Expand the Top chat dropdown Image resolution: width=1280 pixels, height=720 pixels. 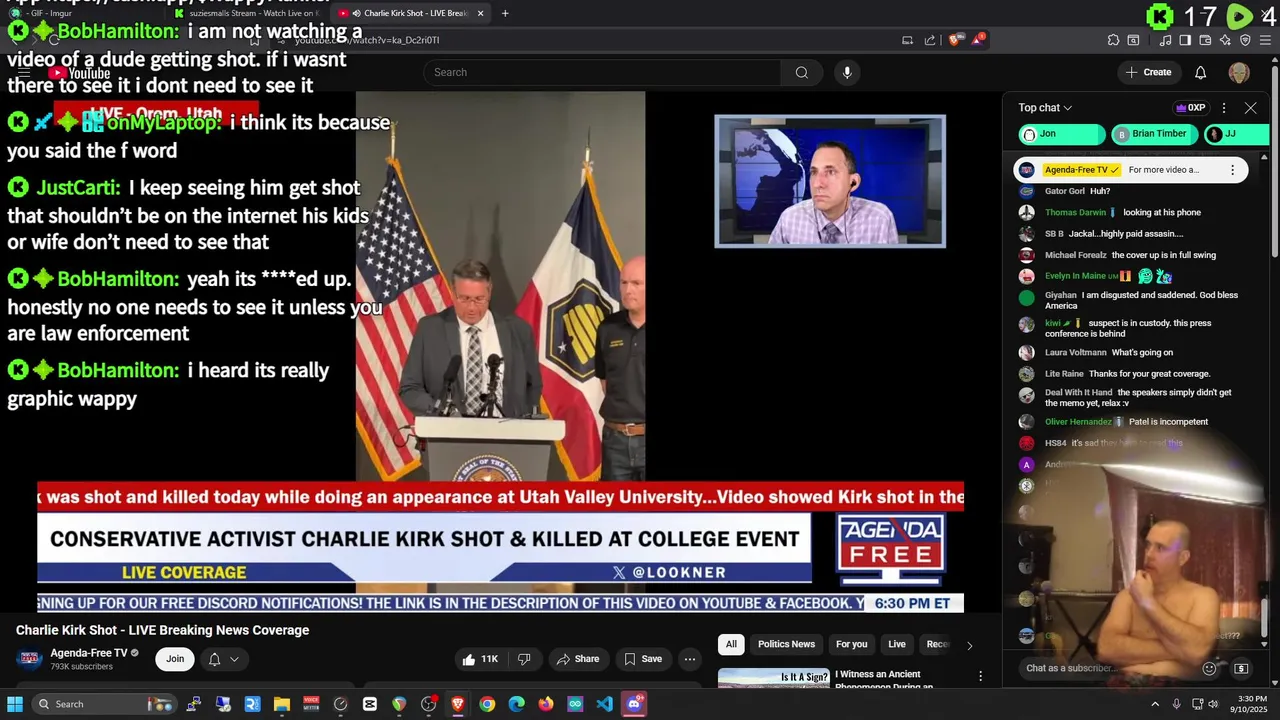tap(1045, 108)
